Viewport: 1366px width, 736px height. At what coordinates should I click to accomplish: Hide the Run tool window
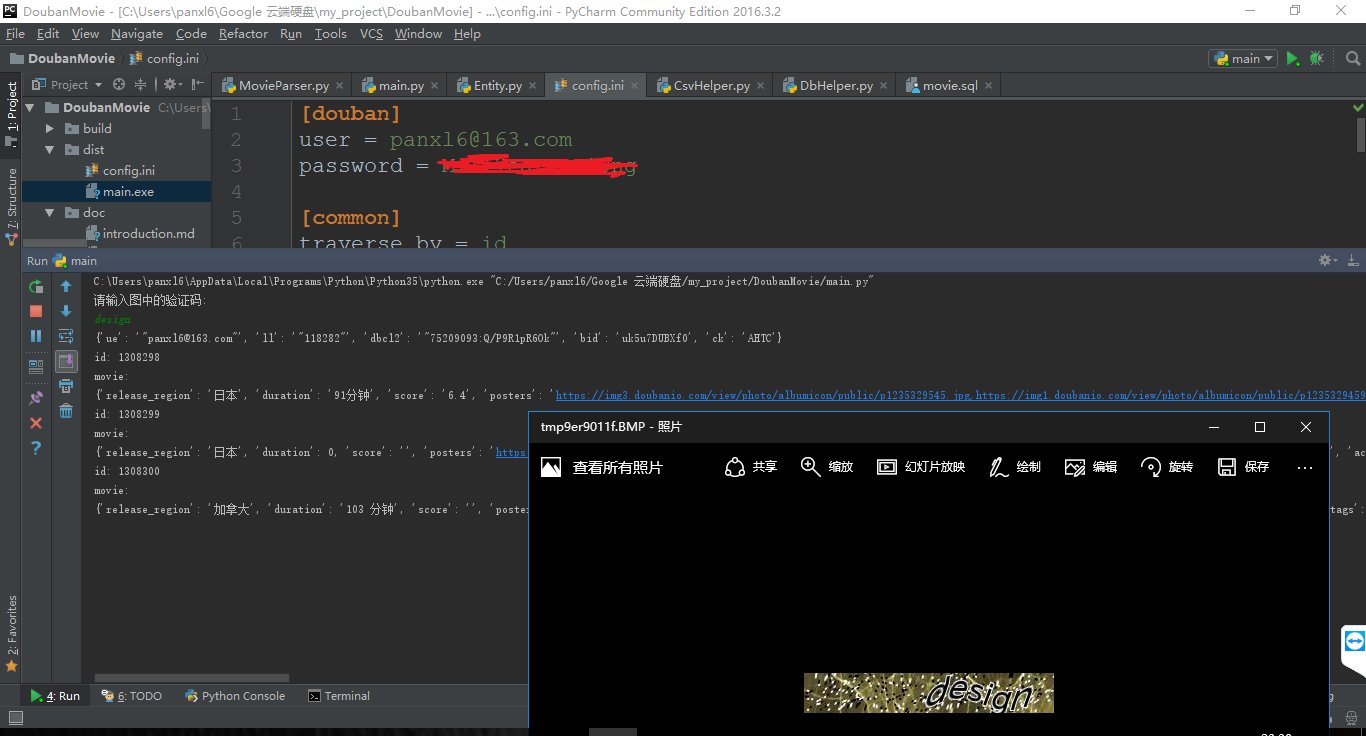tap(1354, 260)
